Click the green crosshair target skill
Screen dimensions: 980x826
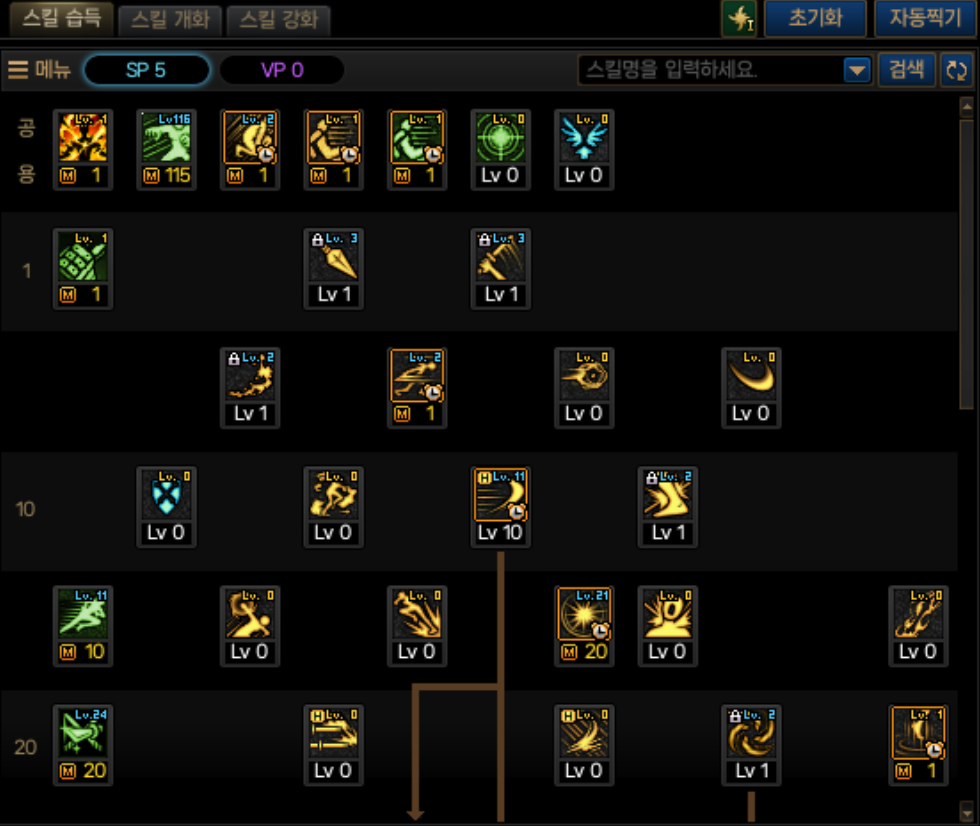[x=500, y=137]
